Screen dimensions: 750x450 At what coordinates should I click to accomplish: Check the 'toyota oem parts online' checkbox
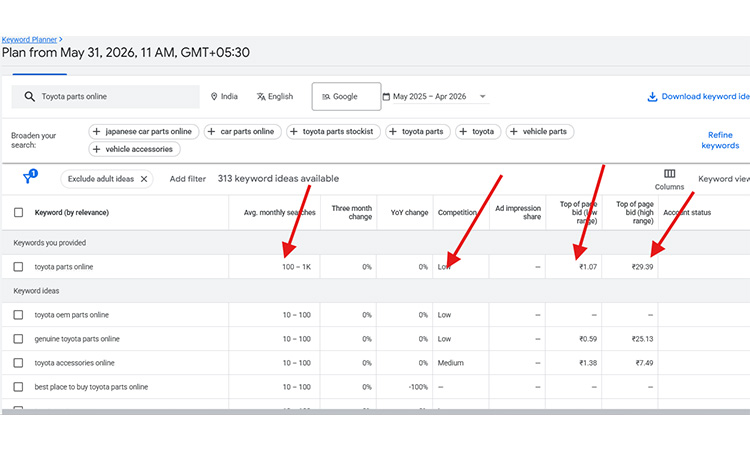[x=18, y=315]
